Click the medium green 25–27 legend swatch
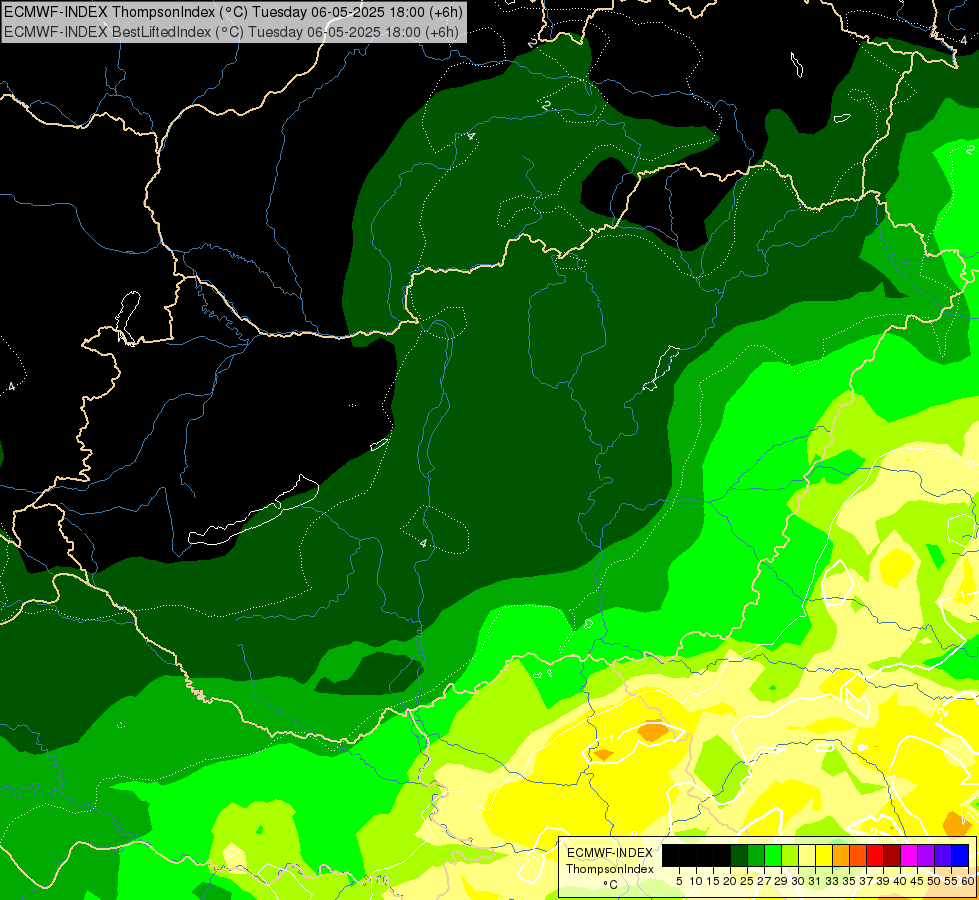The height and width of the screenshot is (900, 979). point(755,855)
